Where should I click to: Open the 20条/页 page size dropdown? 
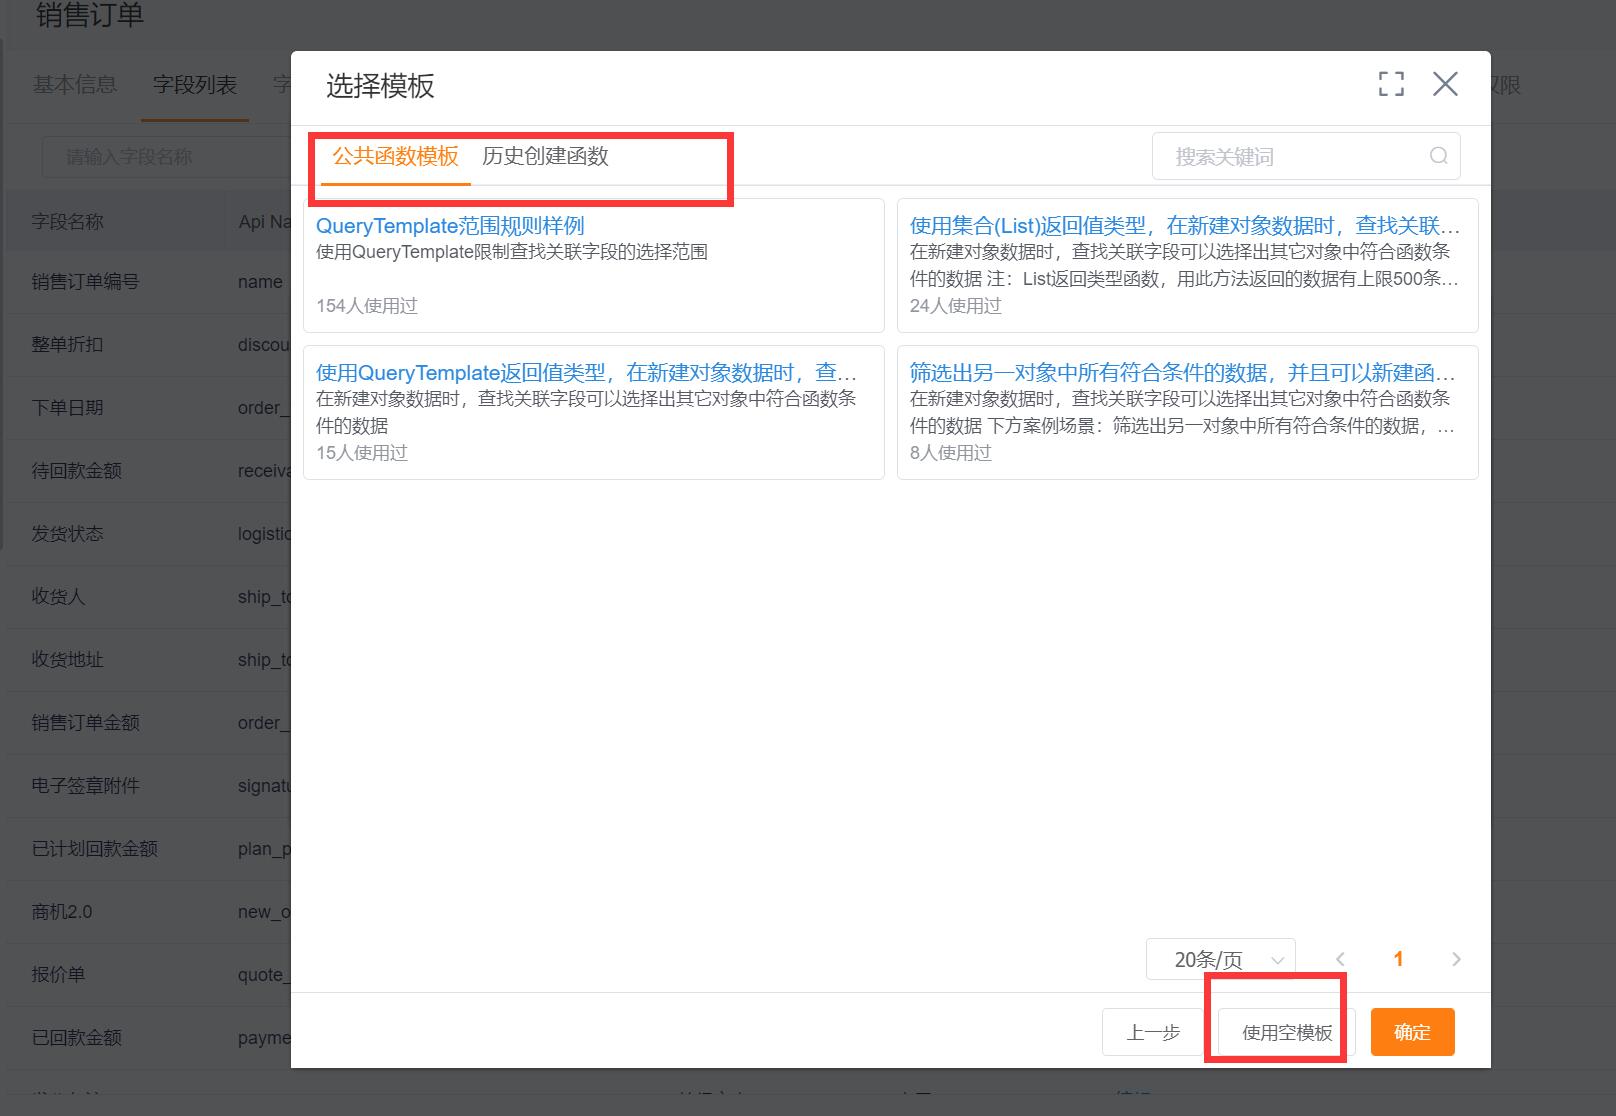point(1221,959)
